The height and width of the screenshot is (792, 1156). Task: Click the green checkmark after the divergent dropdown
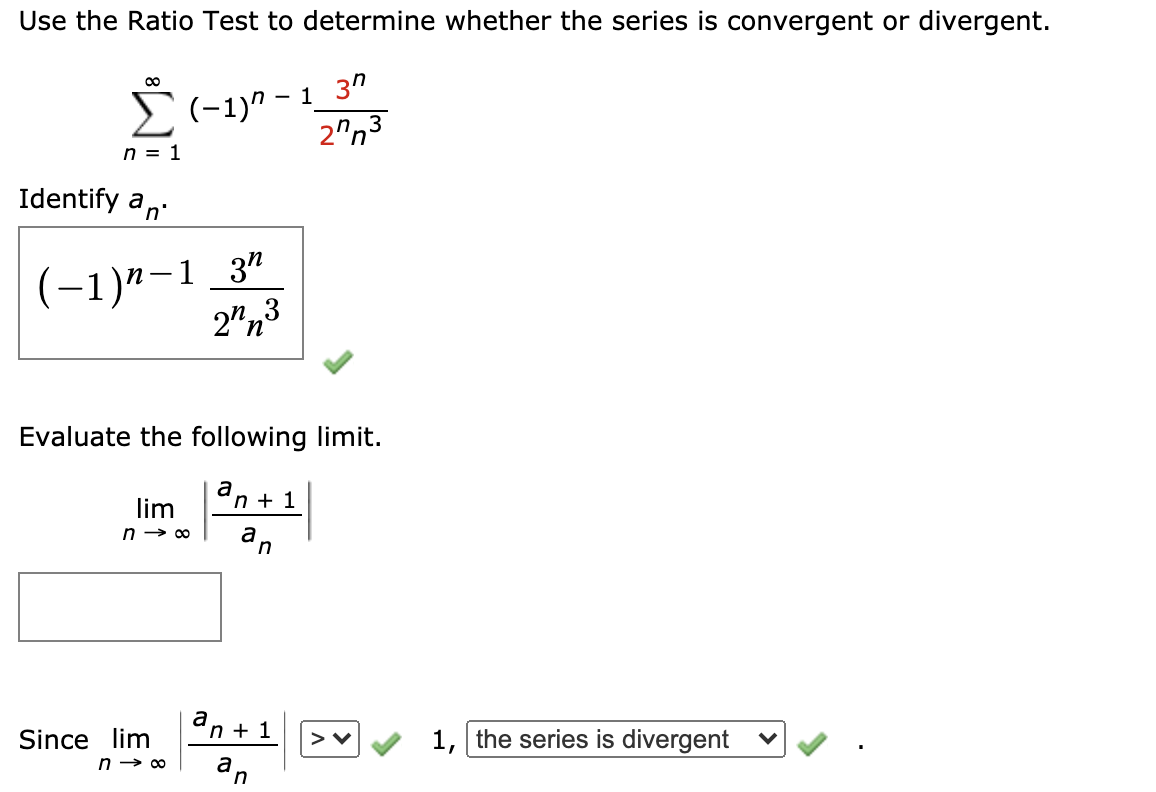coord(811,742)
